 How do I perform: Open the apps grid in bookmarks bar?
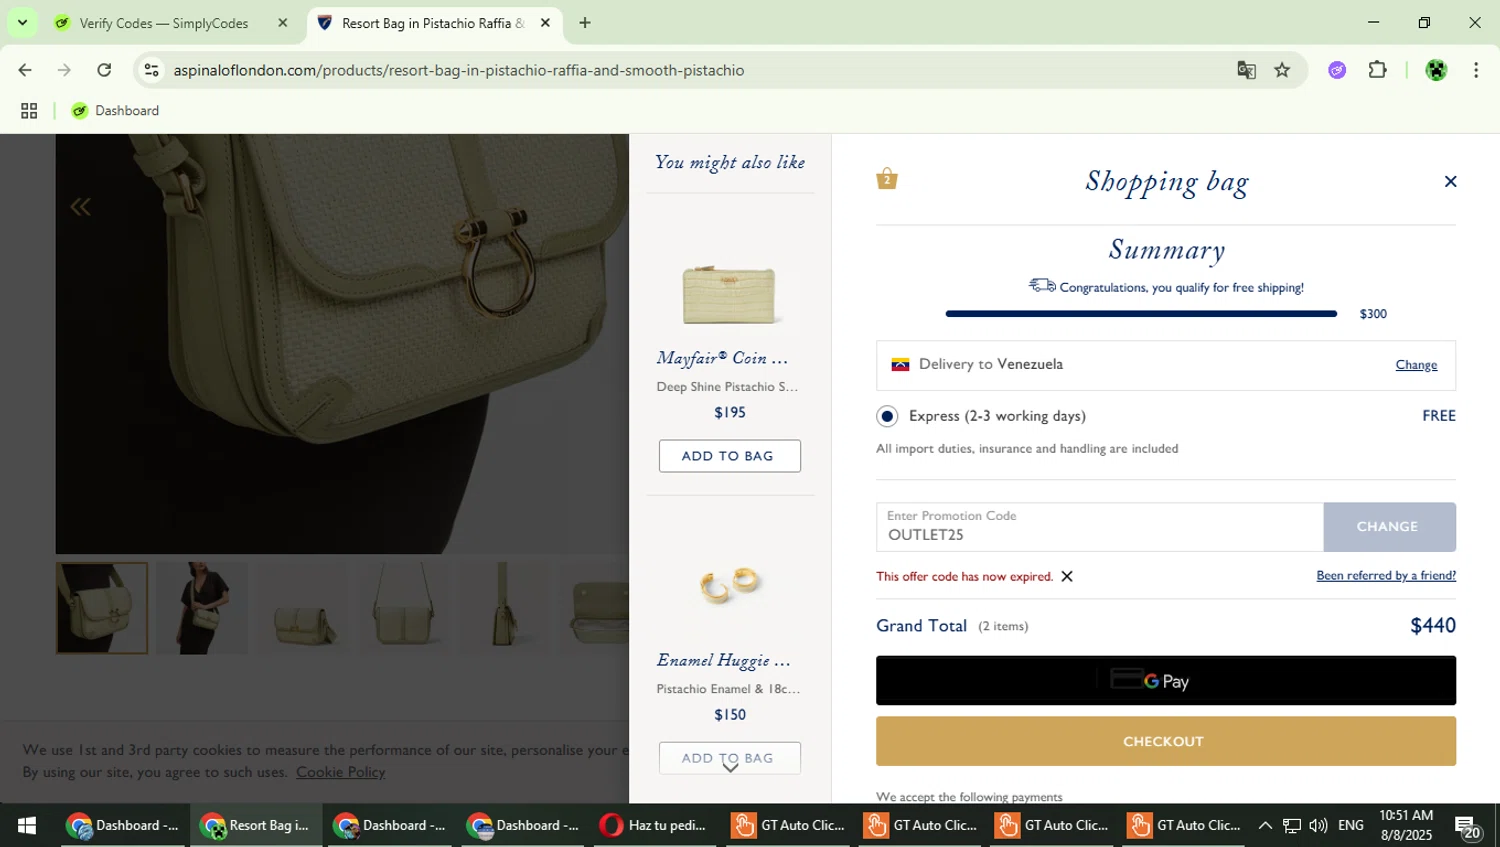click(29, 111)
